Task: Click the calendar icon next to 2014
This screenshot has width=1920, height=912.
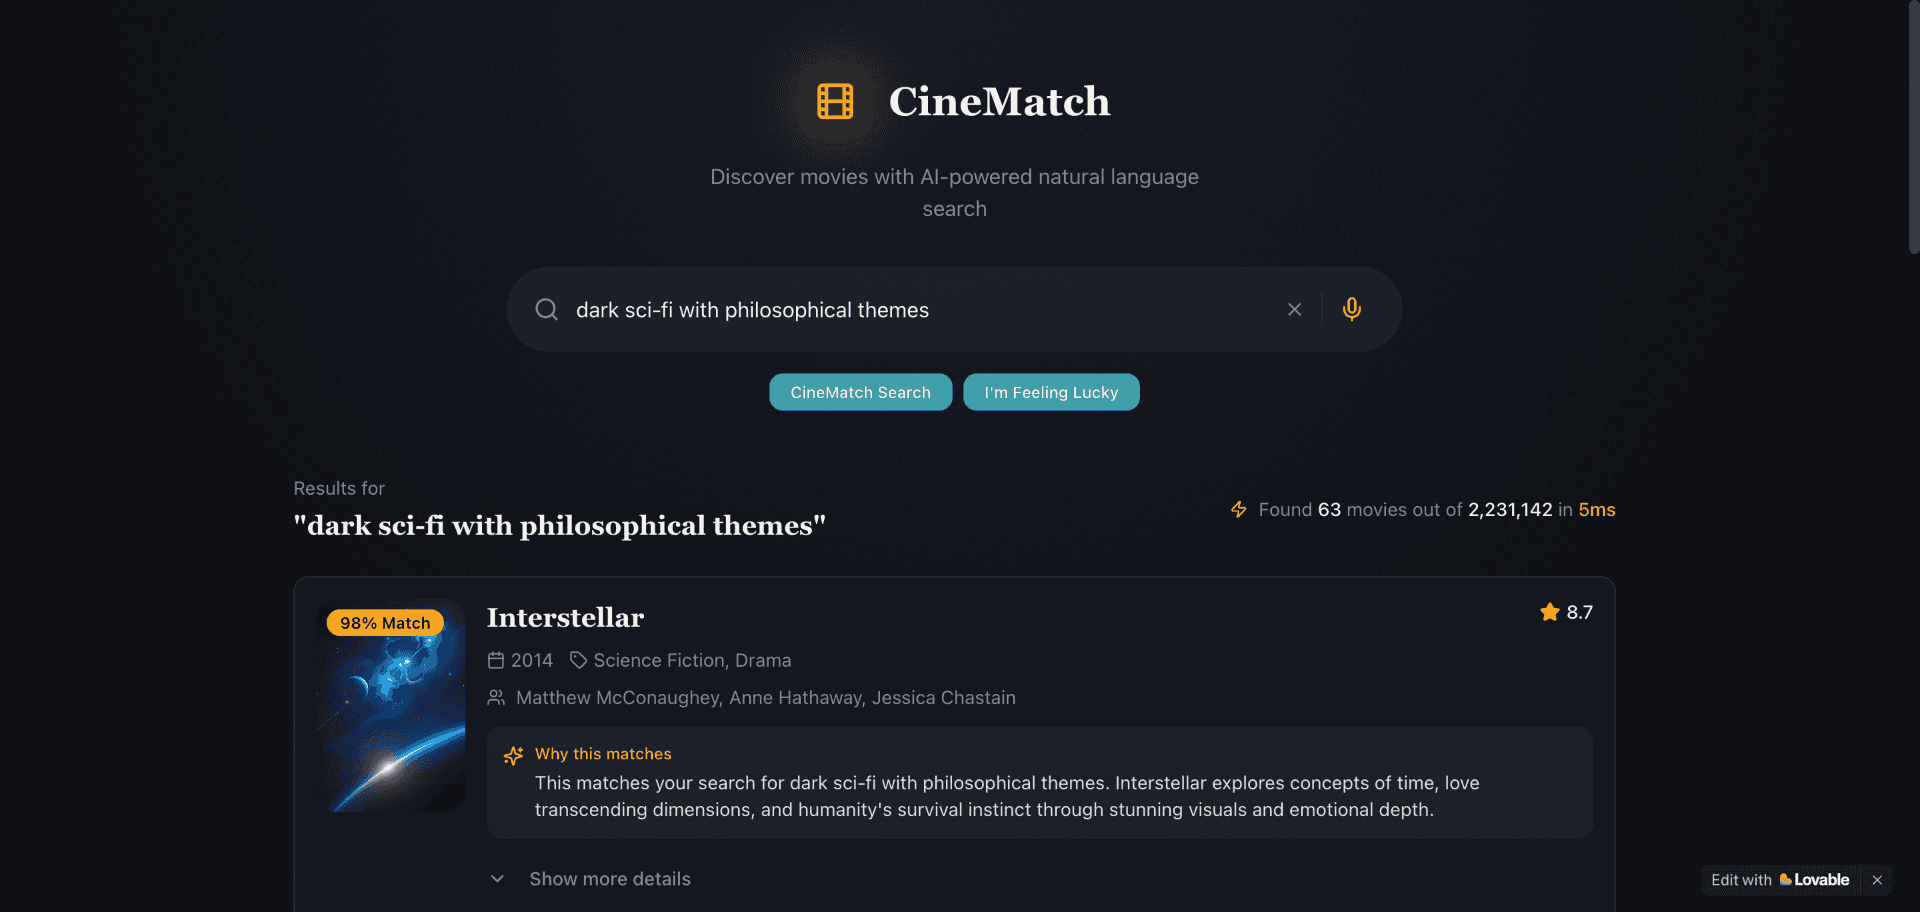Action: [497, 660]
